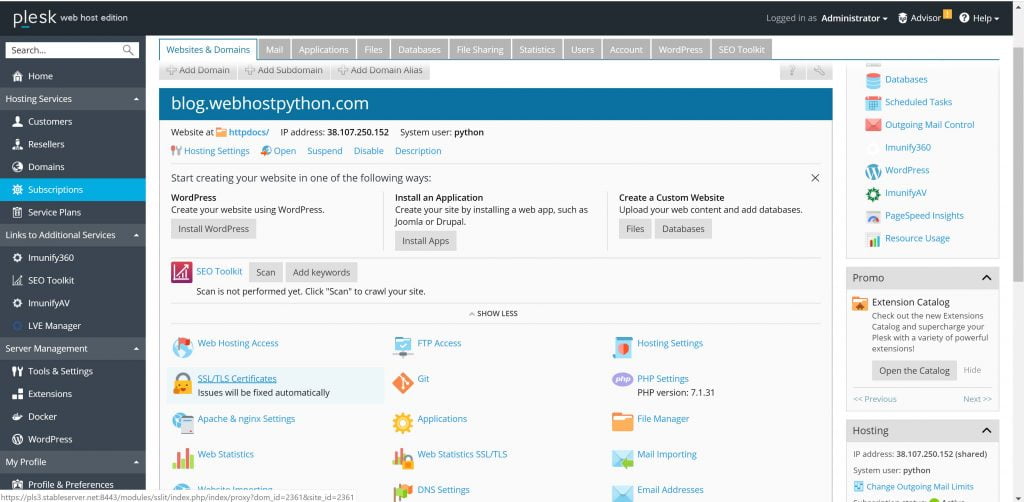1024x502 pixels.
Task: Open the Hosting Settings shield icon
Action: [x=622, y=347]
